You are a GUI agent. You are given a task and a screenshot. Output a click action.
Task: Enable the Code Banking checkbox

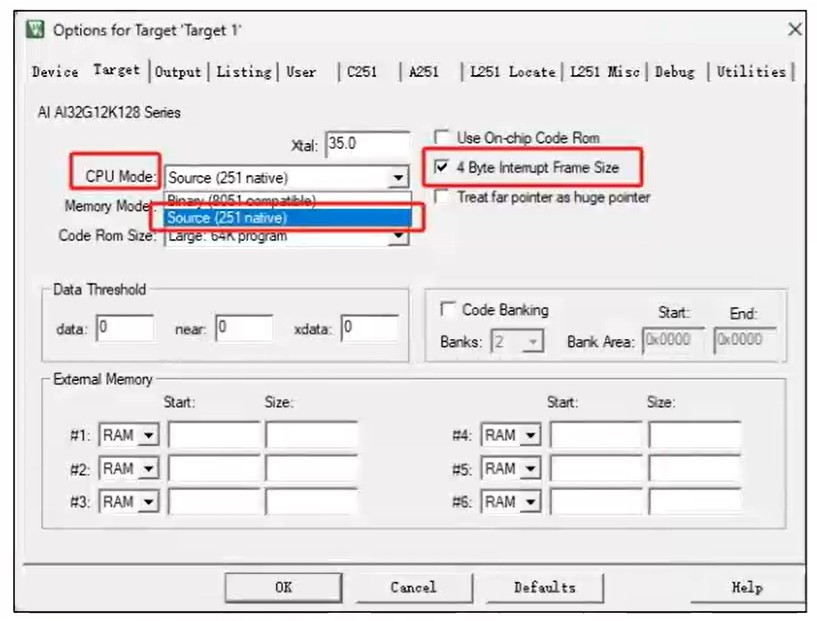[449, 310]
